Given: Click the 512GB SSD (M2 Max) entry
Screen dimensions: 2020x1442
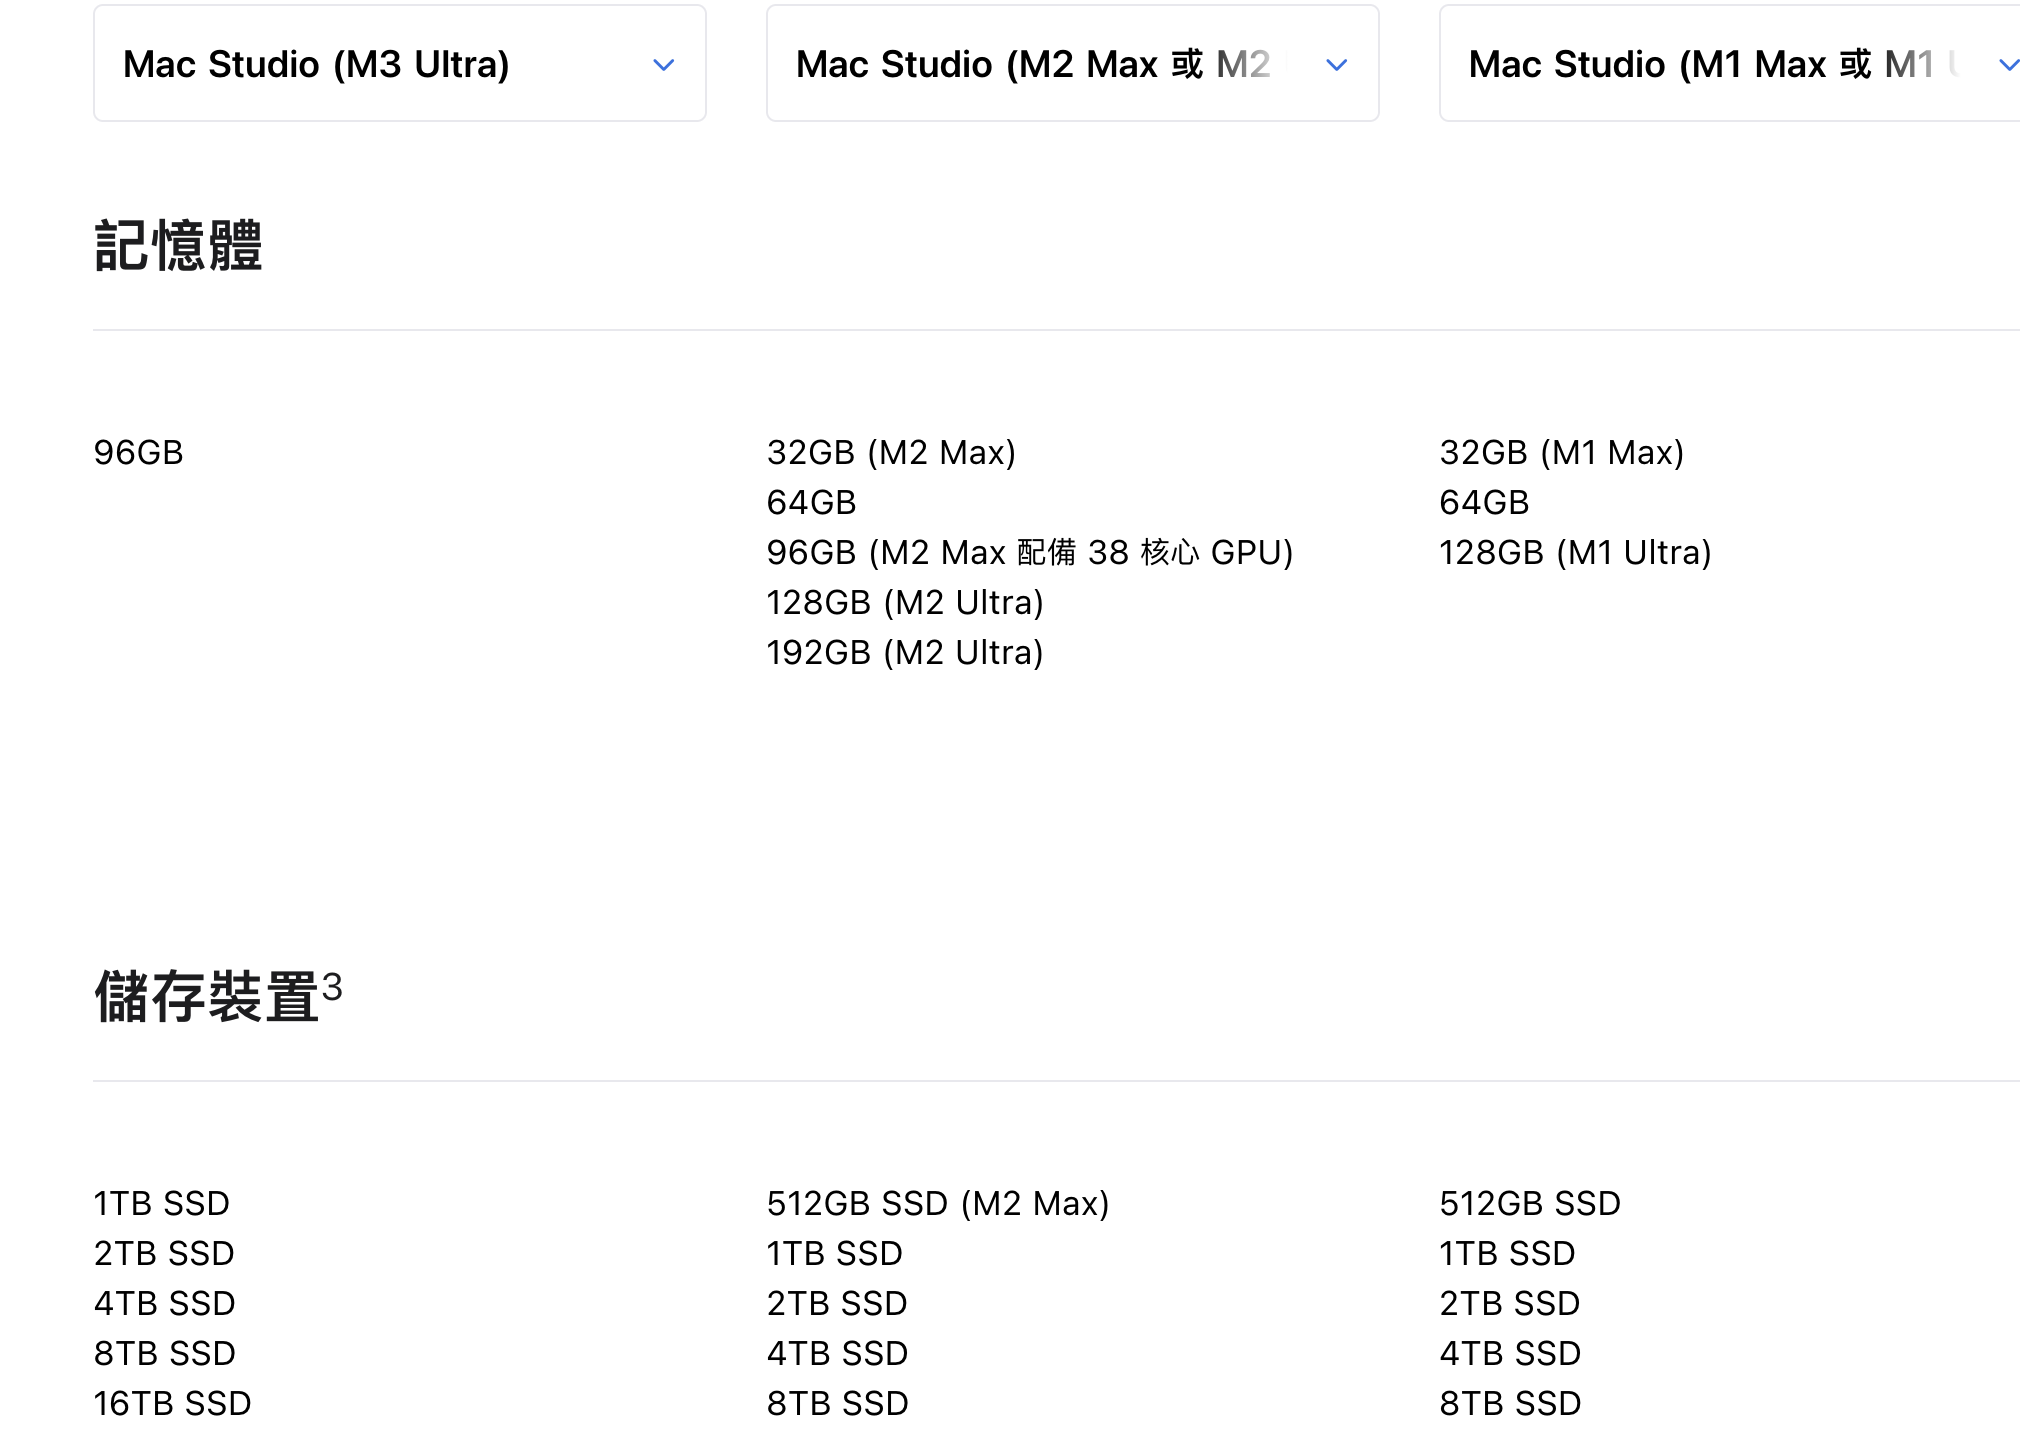Looking at the screenshot, I should point(938,1203).
